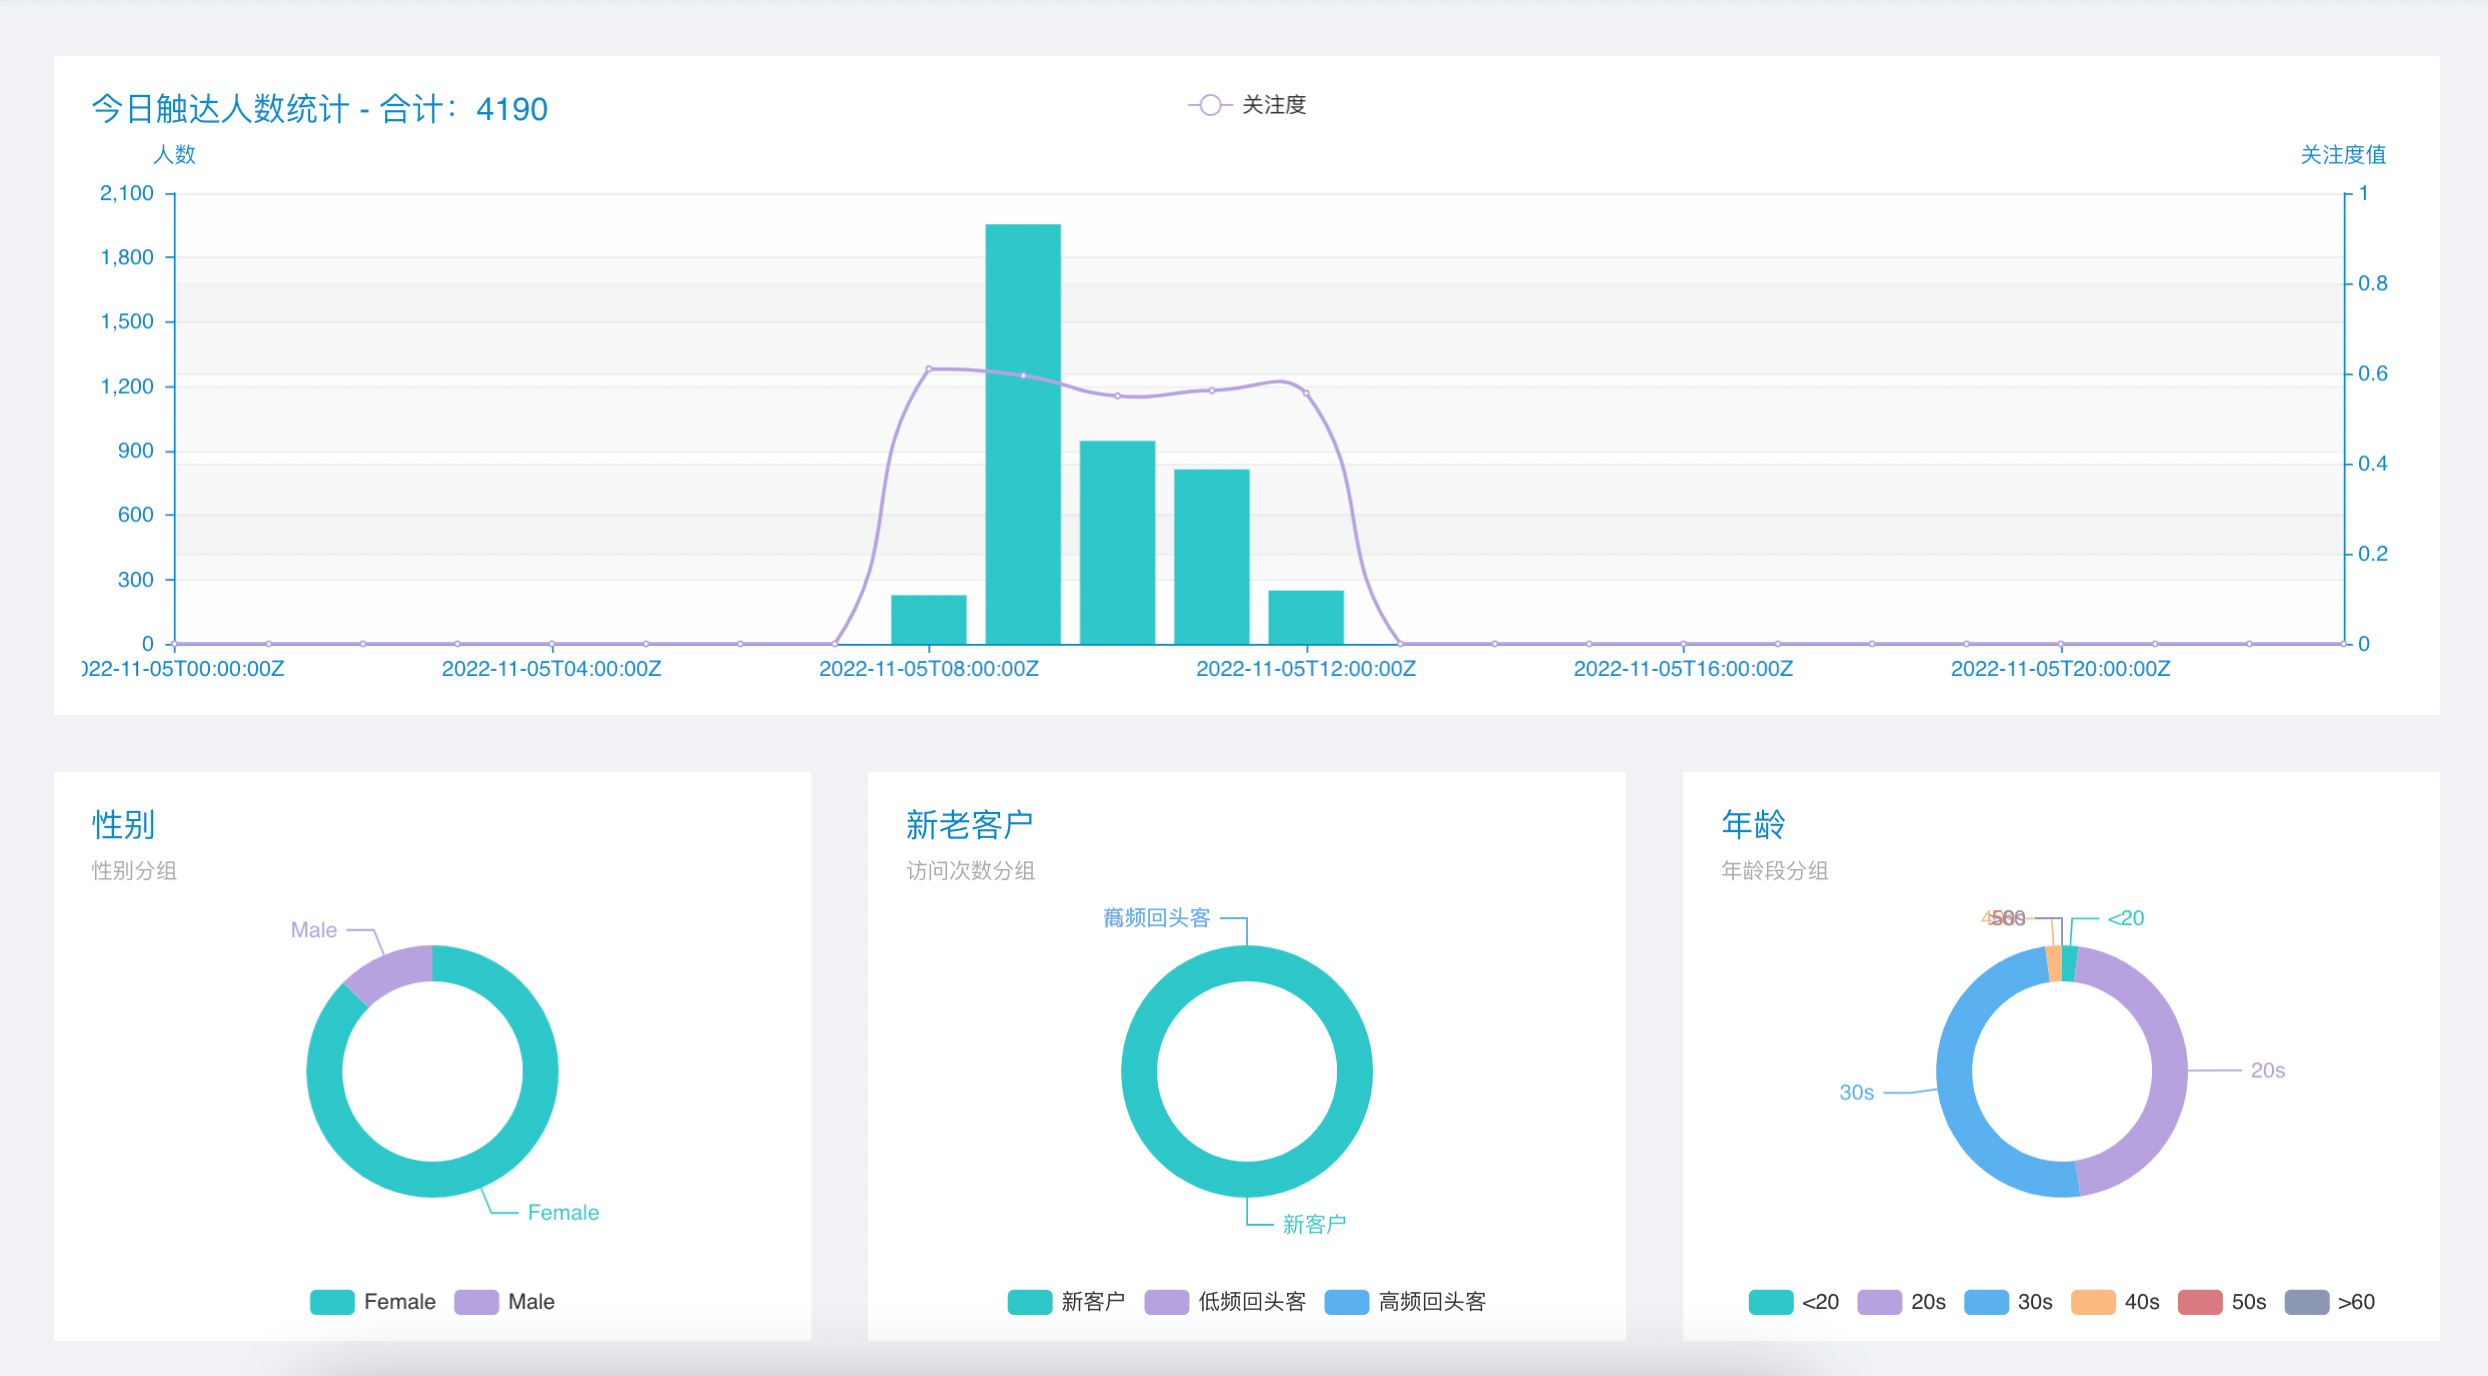
Task: Toggle the 低频回头客 legend item
Action: [x=1226, y=1302]
